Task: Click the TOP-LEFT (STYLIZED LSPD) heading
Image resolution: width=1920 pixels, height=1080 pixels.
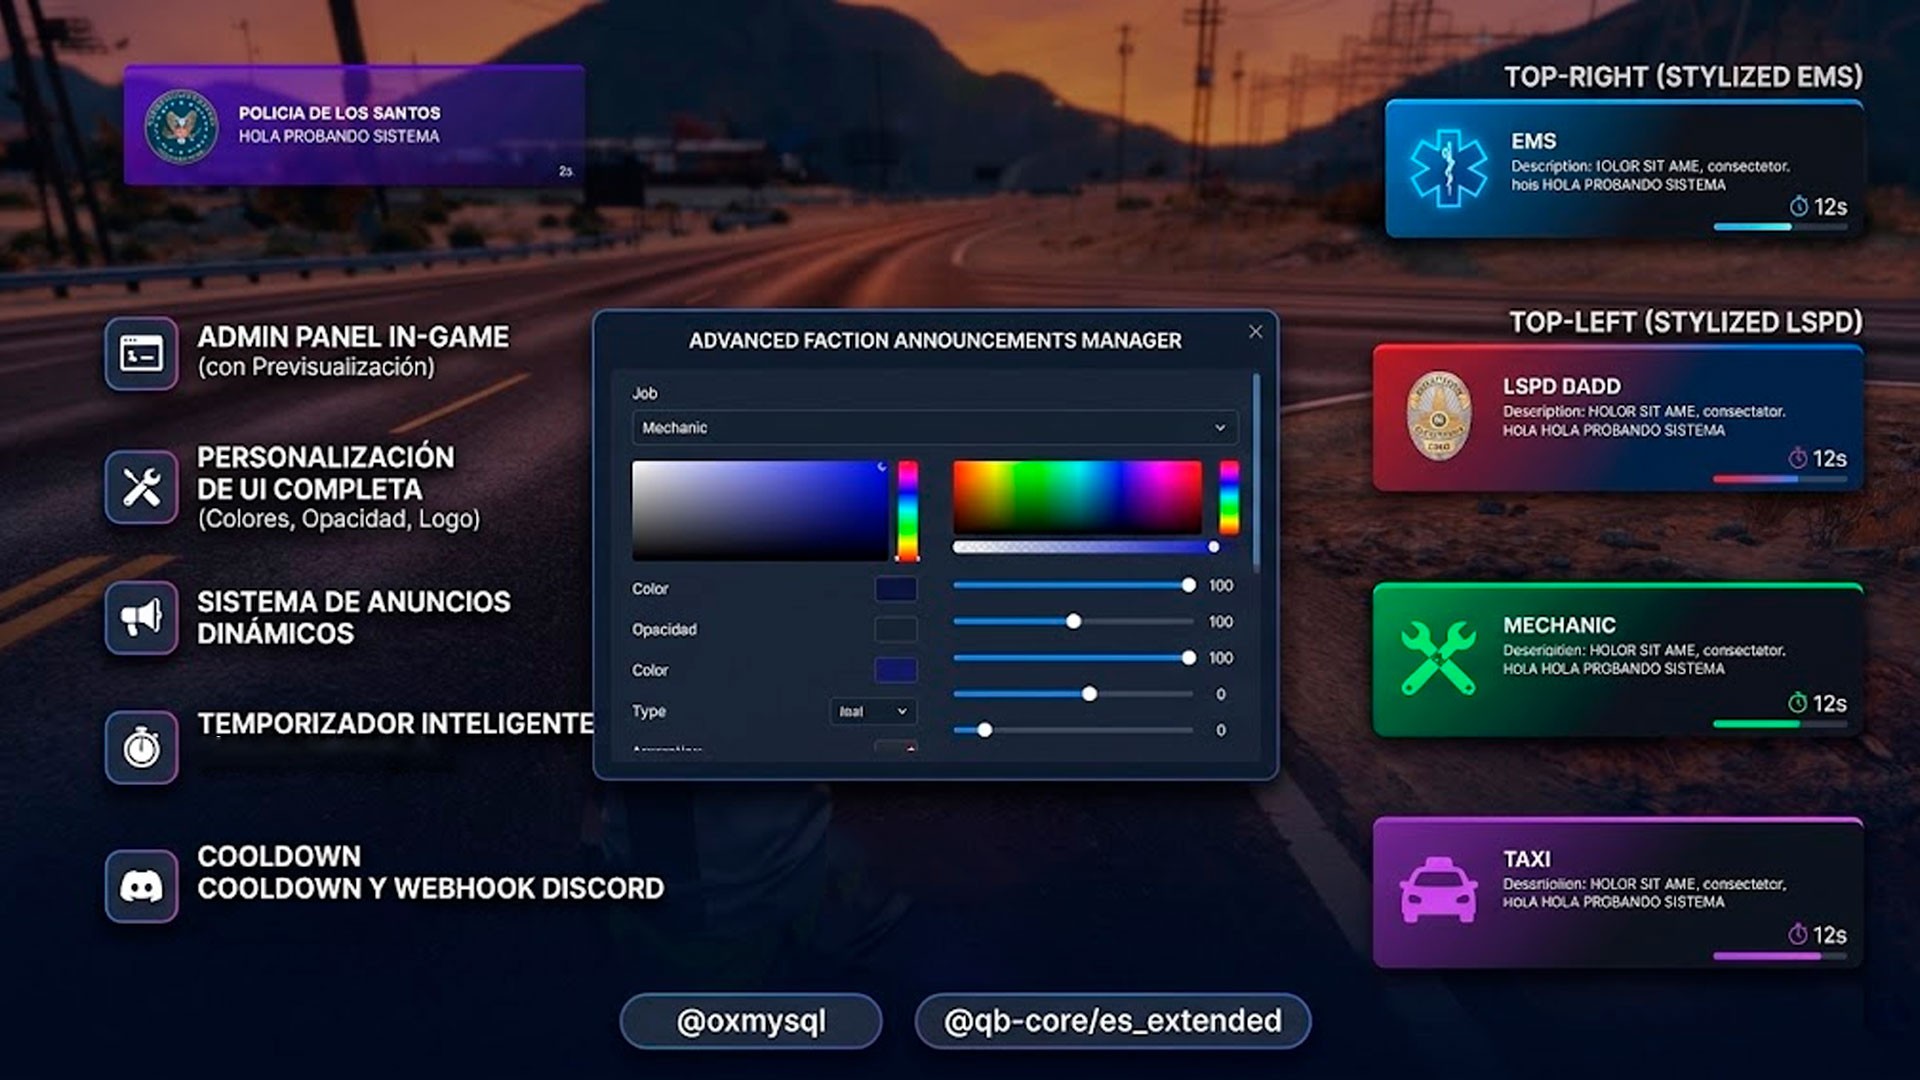Action: 1685,322
